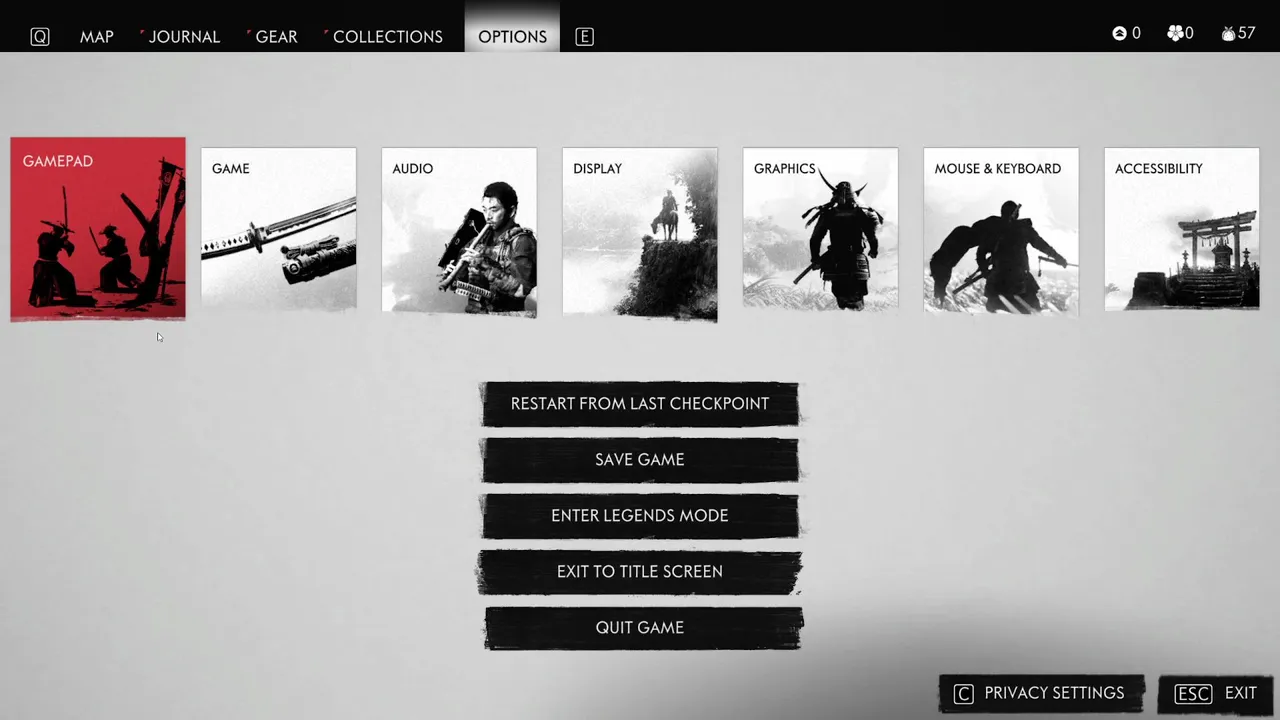Switch to the Journal tab
This screenshot has height=720, width=1280.
point(184,37)
